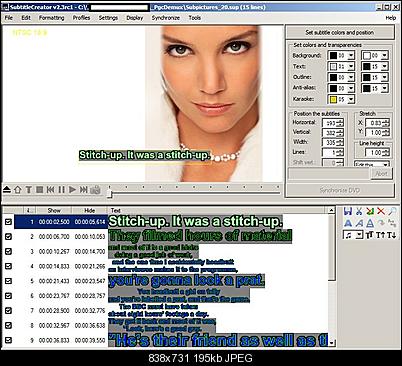The image size is (402, 366).
Task: Toggle the checkbox for subtitle line 7
Action: [x=9, y=310]
